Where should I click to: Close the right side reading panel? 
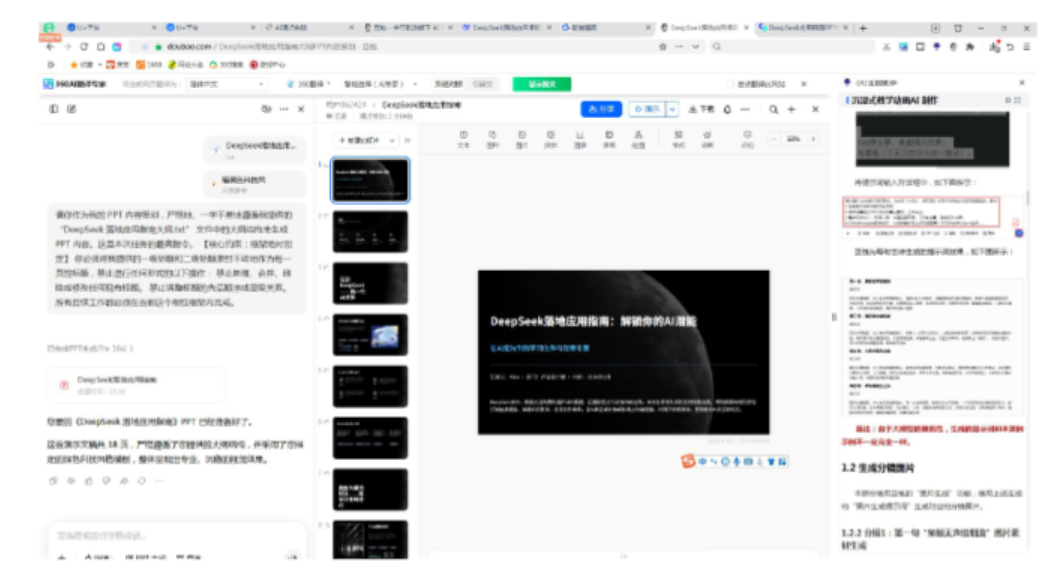click(1022, 83)
